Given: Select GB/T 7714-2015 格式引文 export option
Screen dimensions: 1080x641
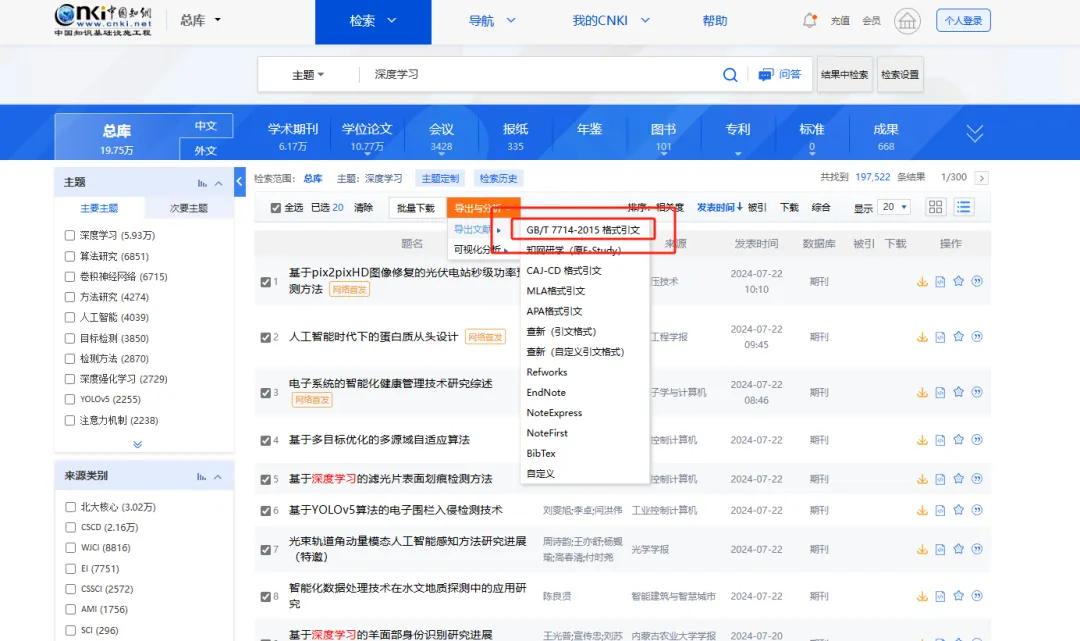Looking at the screenshot, I should pos(583,230).
